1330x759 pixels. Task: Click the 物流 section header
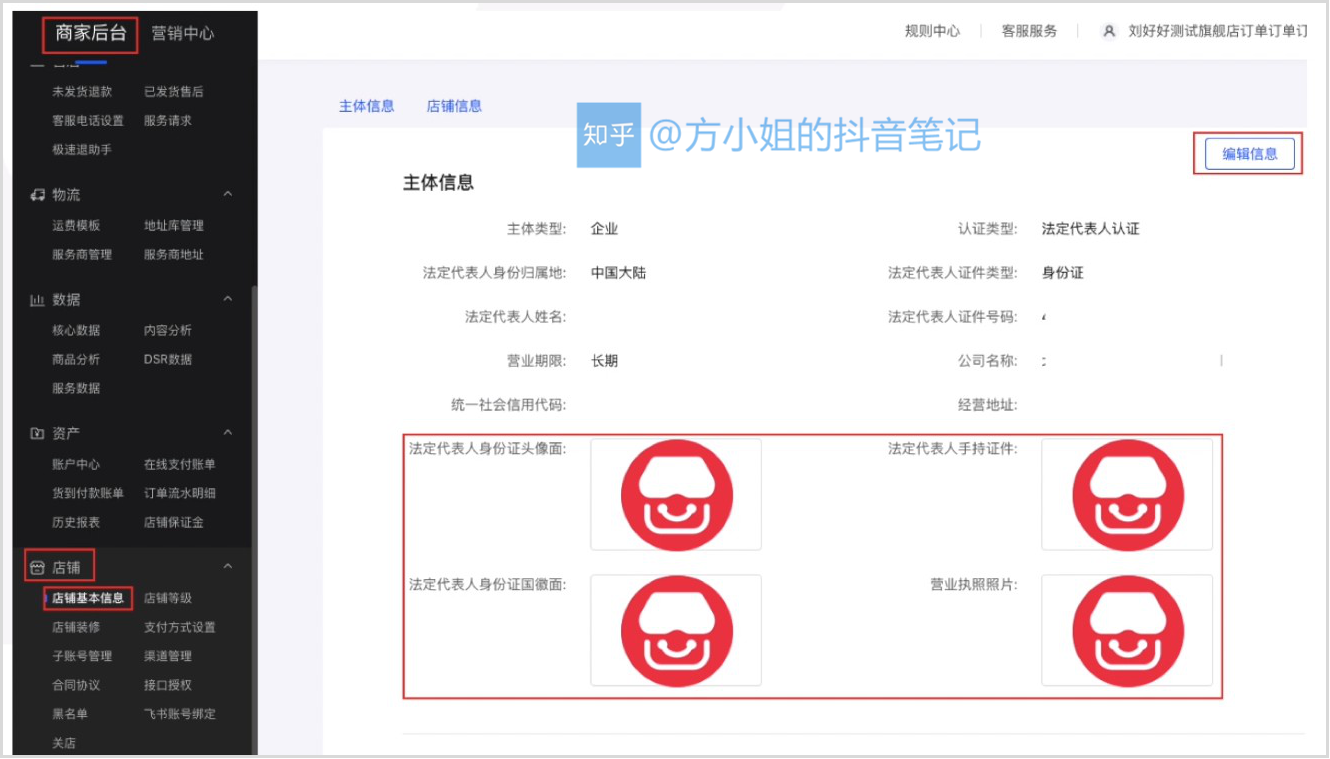click(x=133, y=194)
